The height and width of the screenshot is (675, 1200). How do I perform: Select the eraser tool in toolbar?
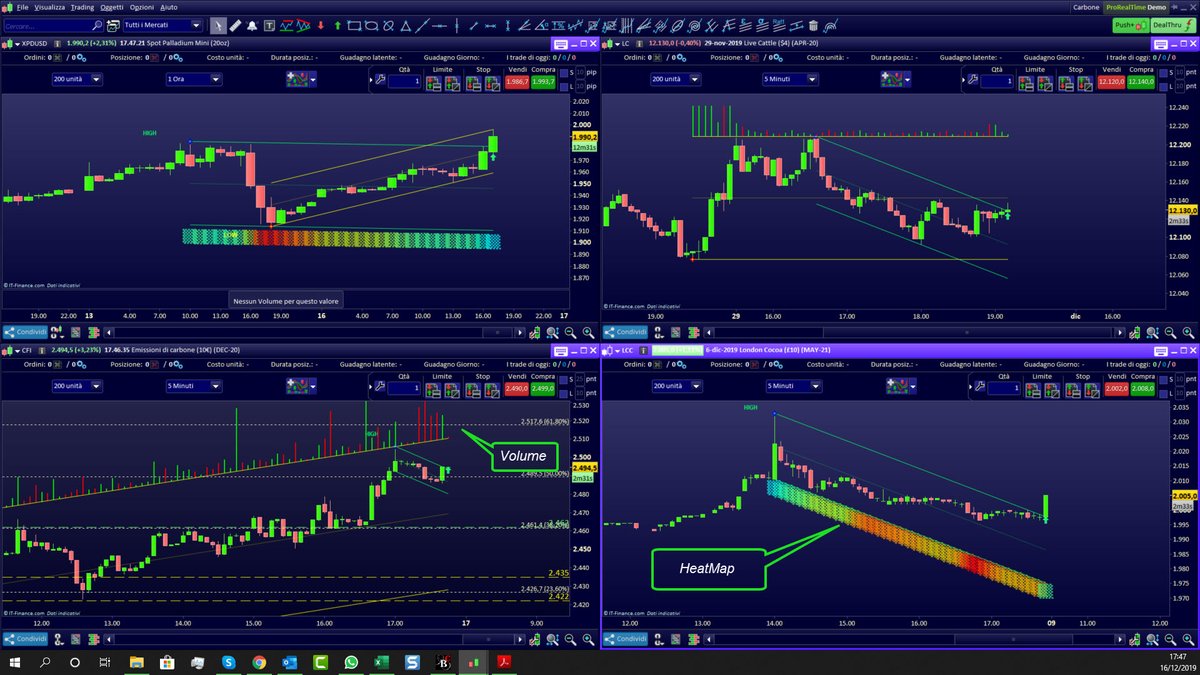tap(235, 25)
